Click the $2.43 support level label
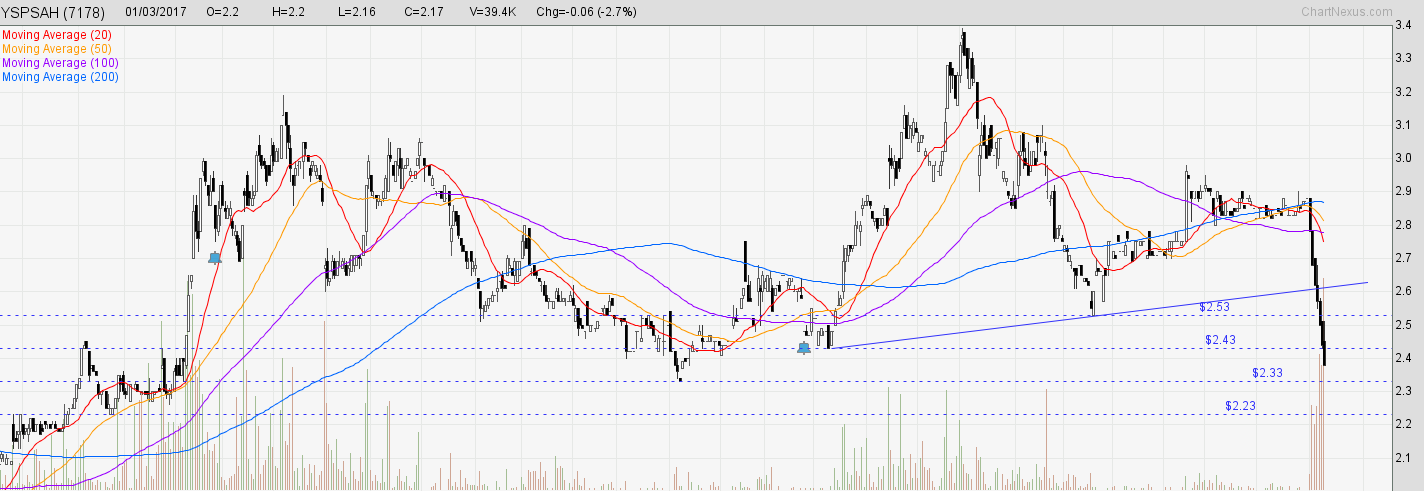Screen dimensions: 1424x491 click(x=1221, y=340)
